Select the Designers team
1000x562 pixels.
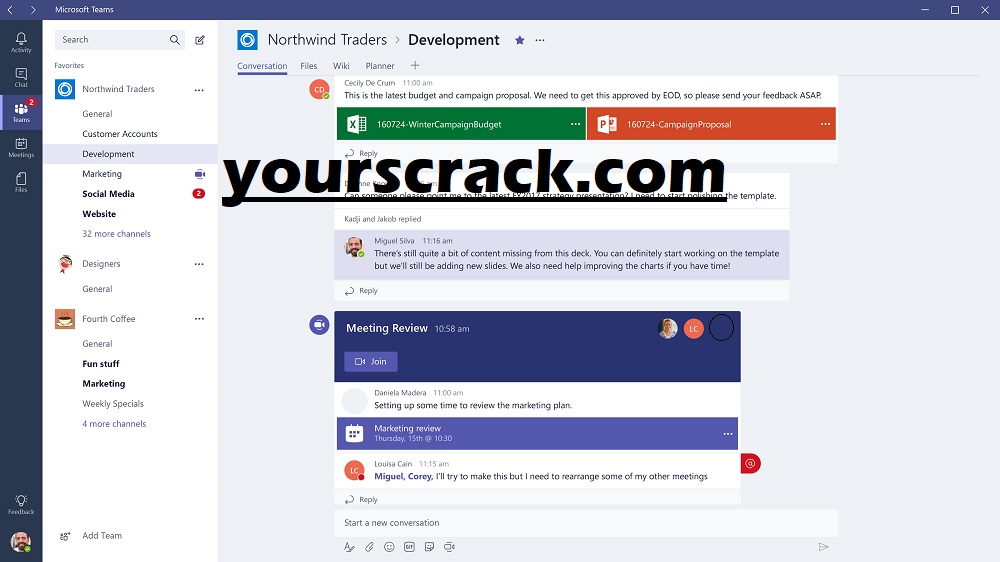tap(101, 264)
